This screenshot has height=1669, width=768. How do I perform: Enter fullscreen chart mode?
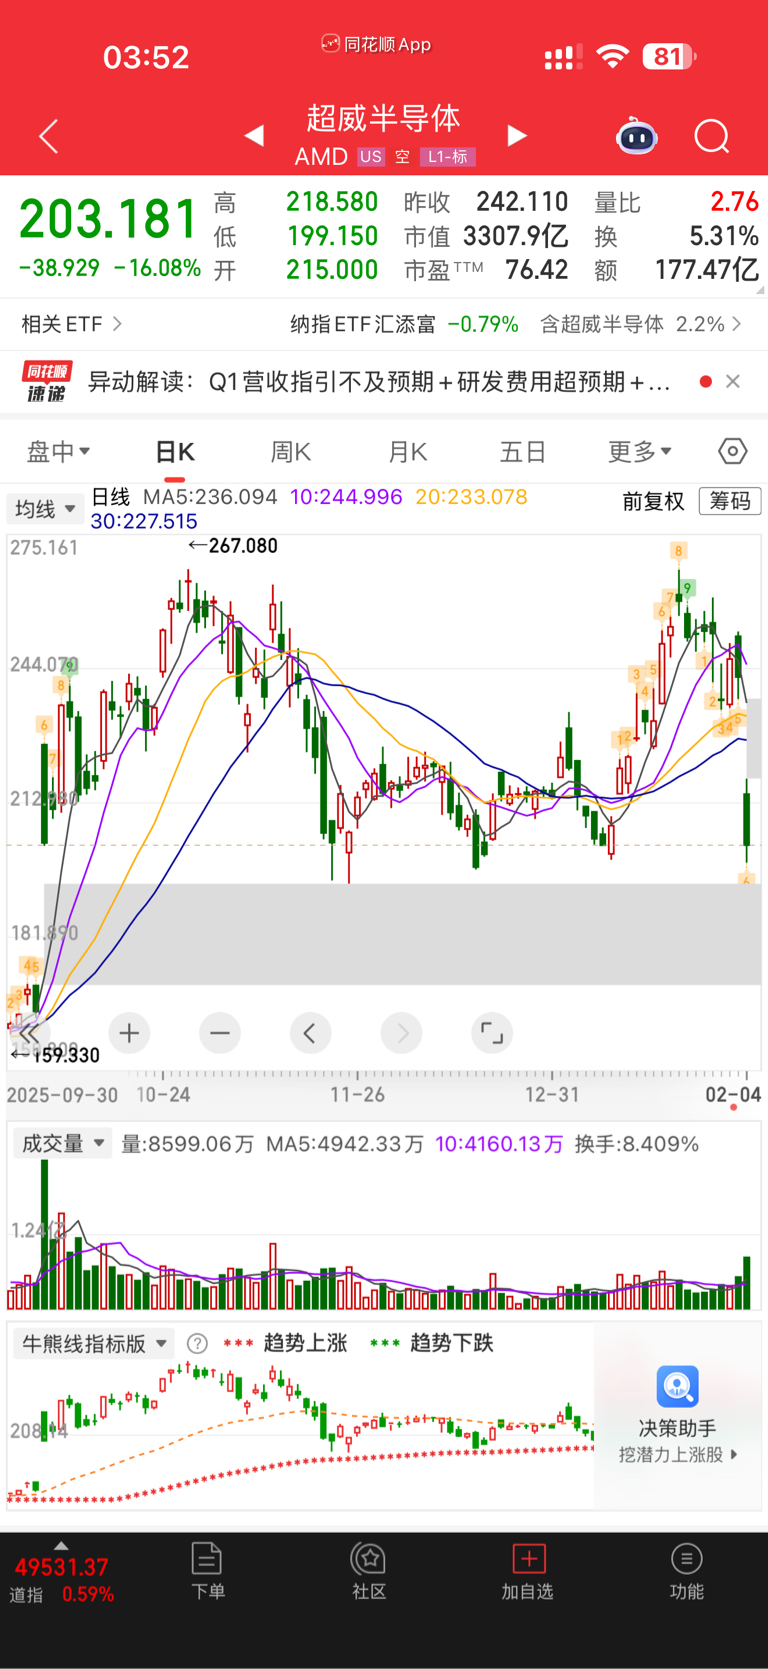tap(492, 1033)
